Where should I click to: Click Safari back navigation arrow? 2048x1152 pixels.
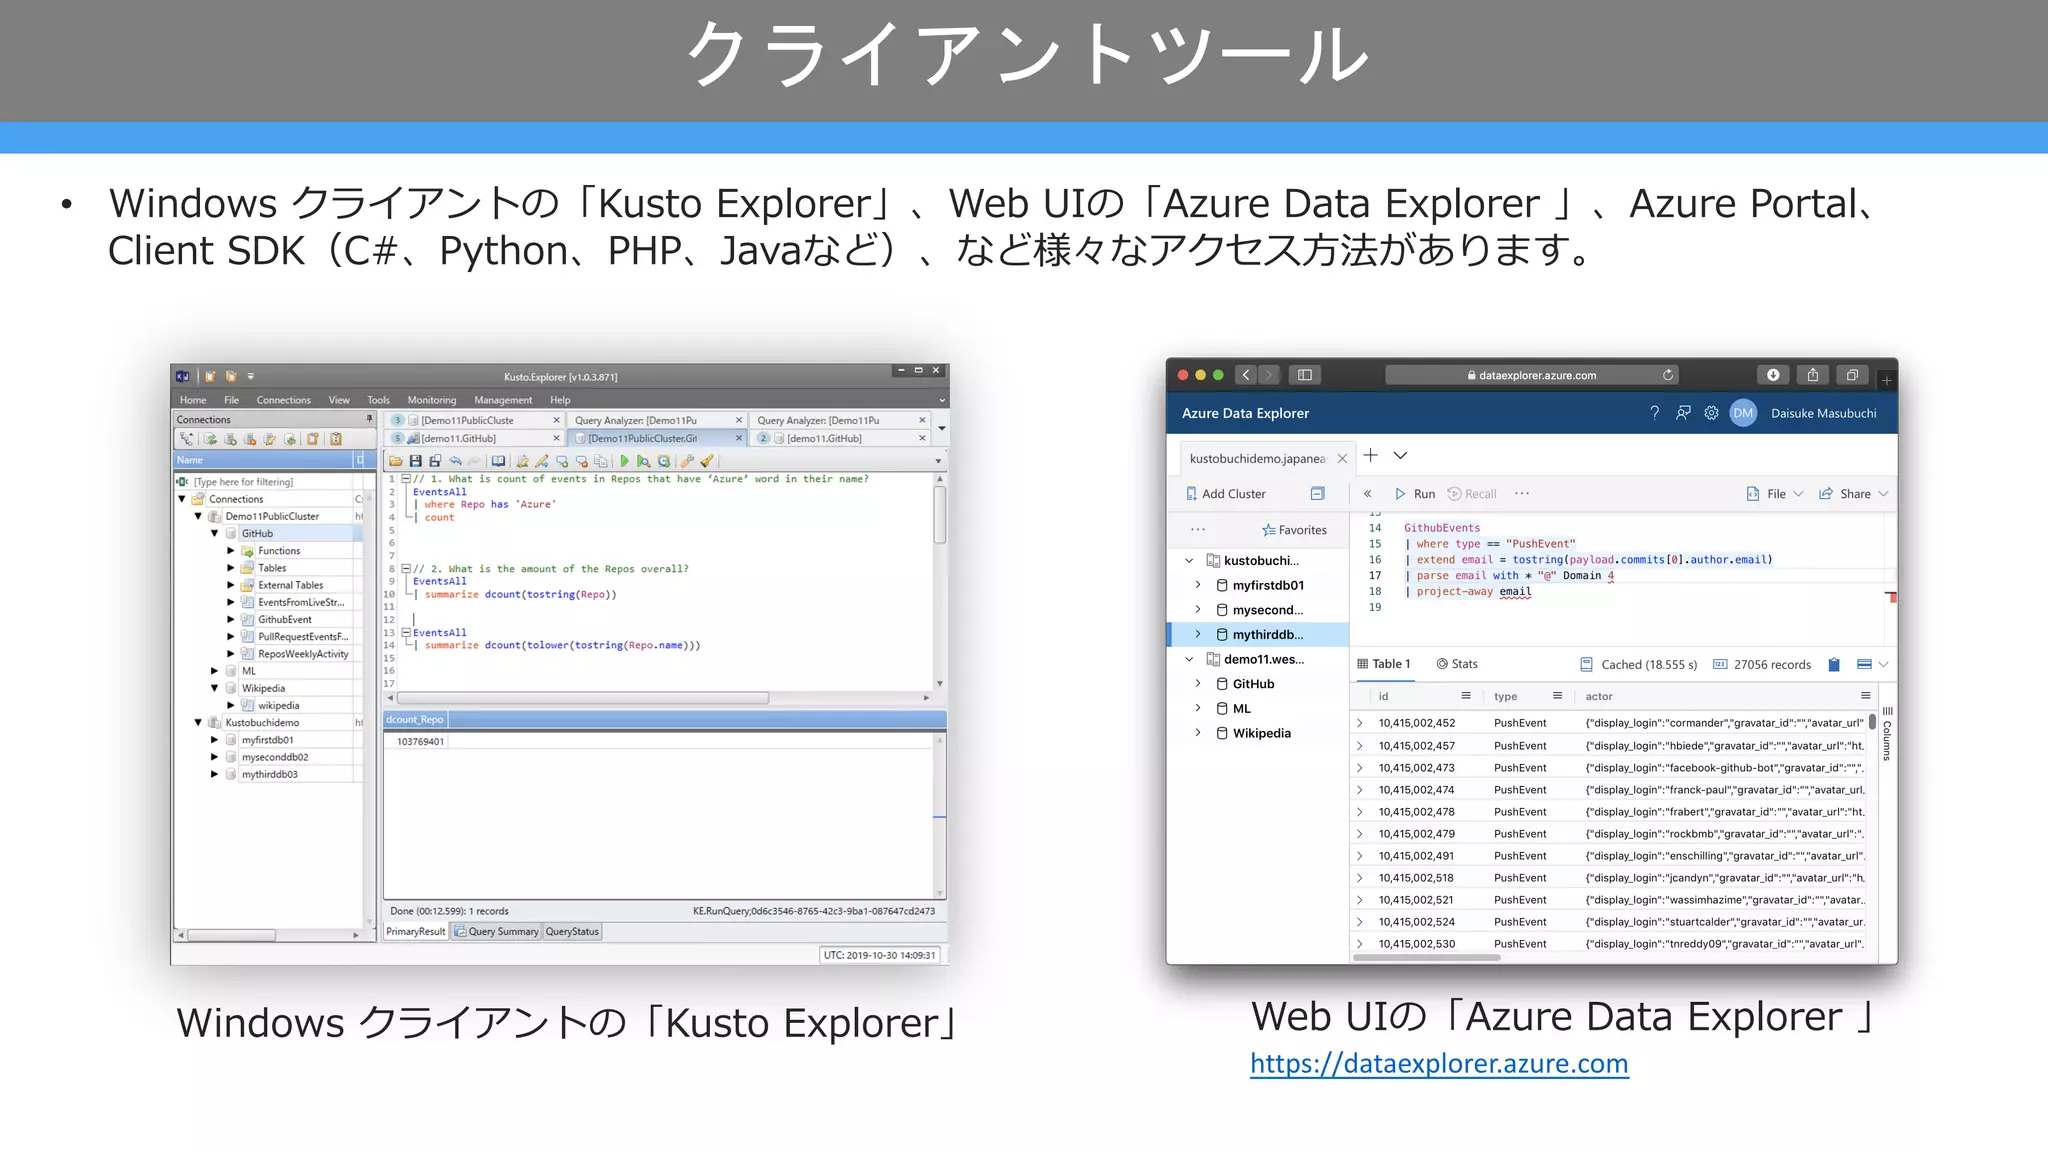point(1246,375)
